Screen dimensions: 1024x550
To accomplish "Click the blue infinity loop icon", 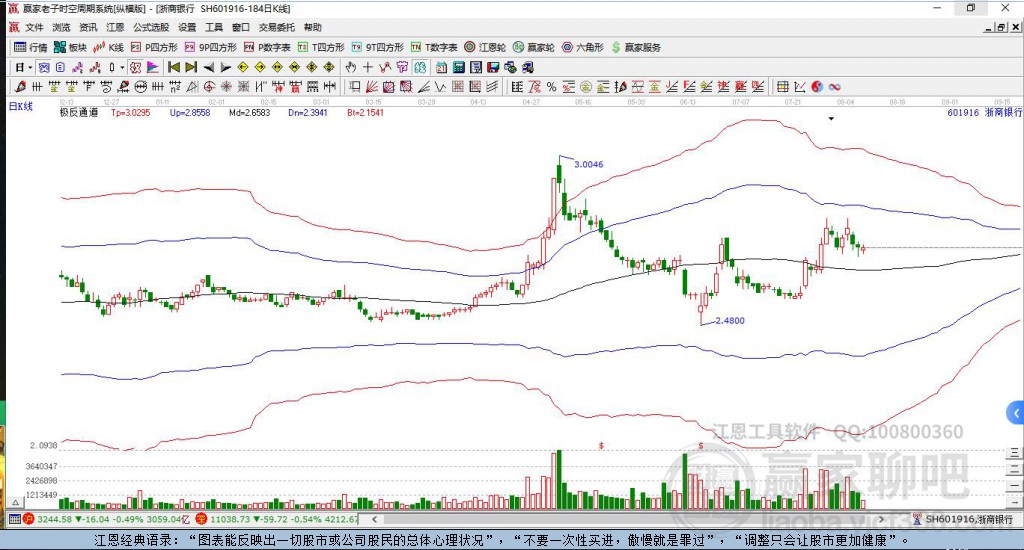I will [834, 87].
